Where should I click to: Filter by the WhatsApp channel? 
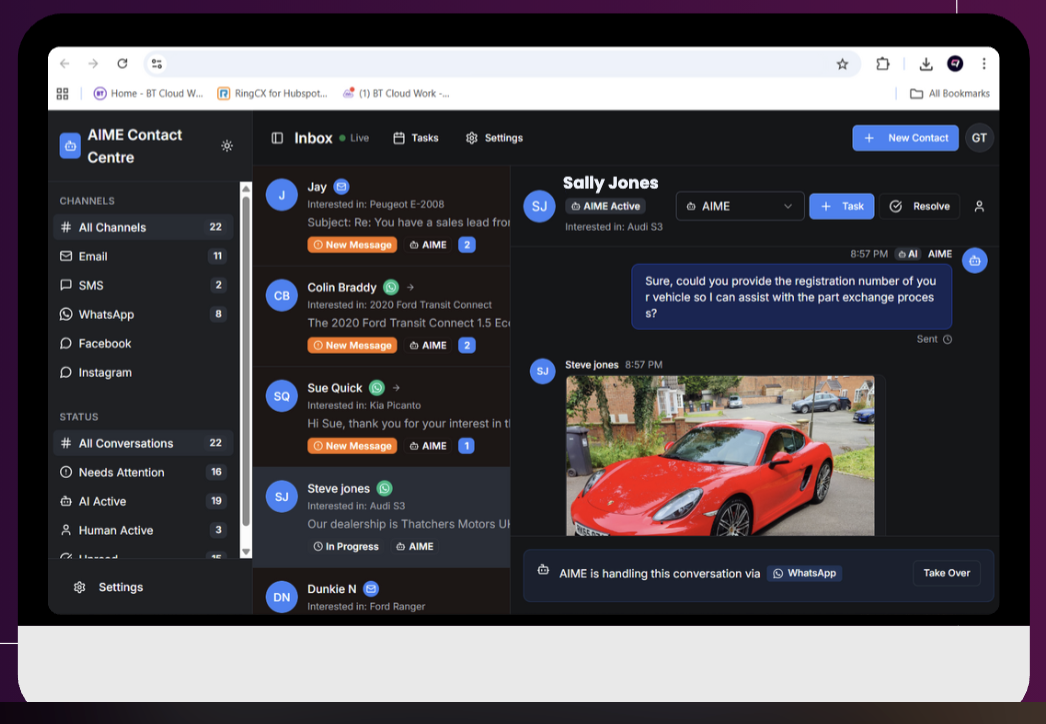[106, 314]
